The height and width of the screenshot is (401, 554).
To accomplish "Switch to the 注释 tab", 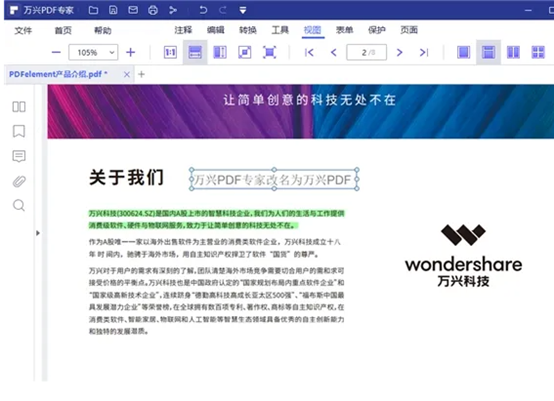I will point(183,30).
